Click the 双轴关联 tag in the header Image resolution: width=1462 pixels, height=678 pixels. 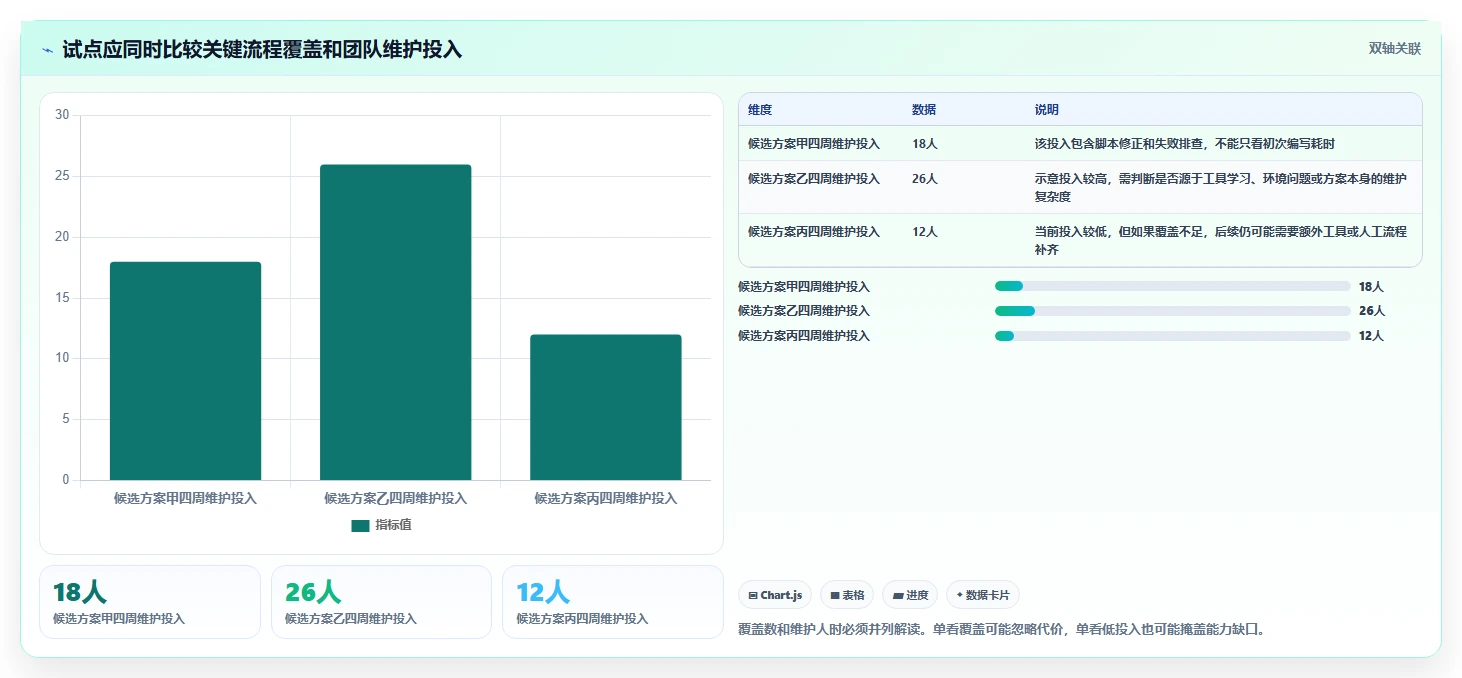1395,49
